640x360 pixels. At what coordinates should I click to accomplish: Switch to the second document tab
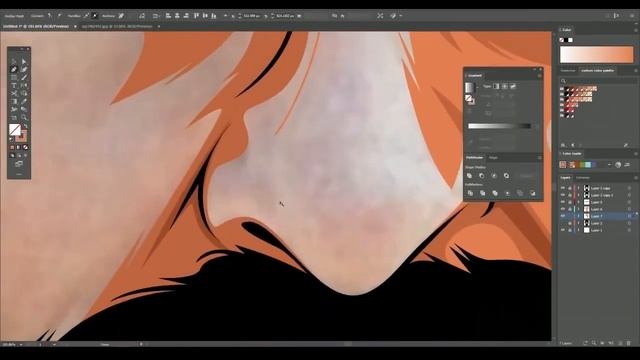[x=117, y=27]
